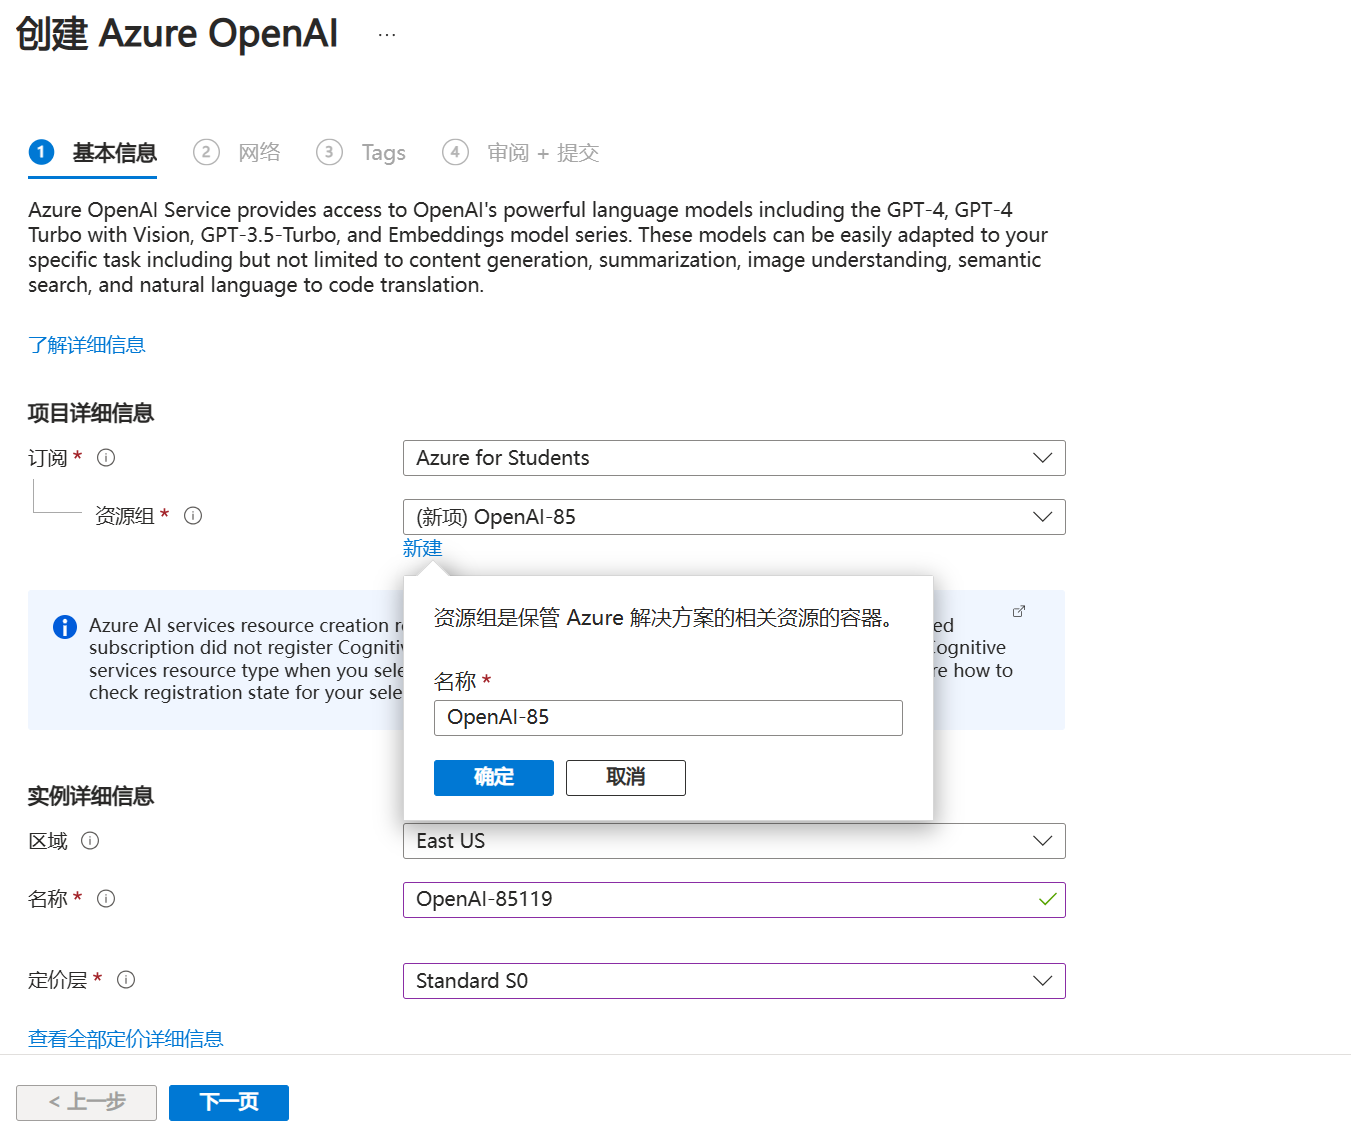Click the info icon next to 定价层
This screenshot has width=1351, height=1141.
pyautogui.click(x=126, y=980)
